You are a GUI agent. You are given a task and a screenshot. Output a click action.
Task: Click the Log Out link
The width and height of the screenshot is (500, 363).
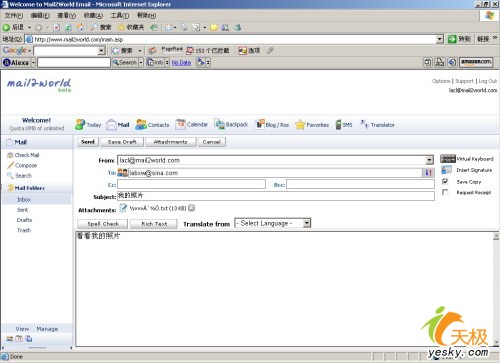(x=488, y=81)
